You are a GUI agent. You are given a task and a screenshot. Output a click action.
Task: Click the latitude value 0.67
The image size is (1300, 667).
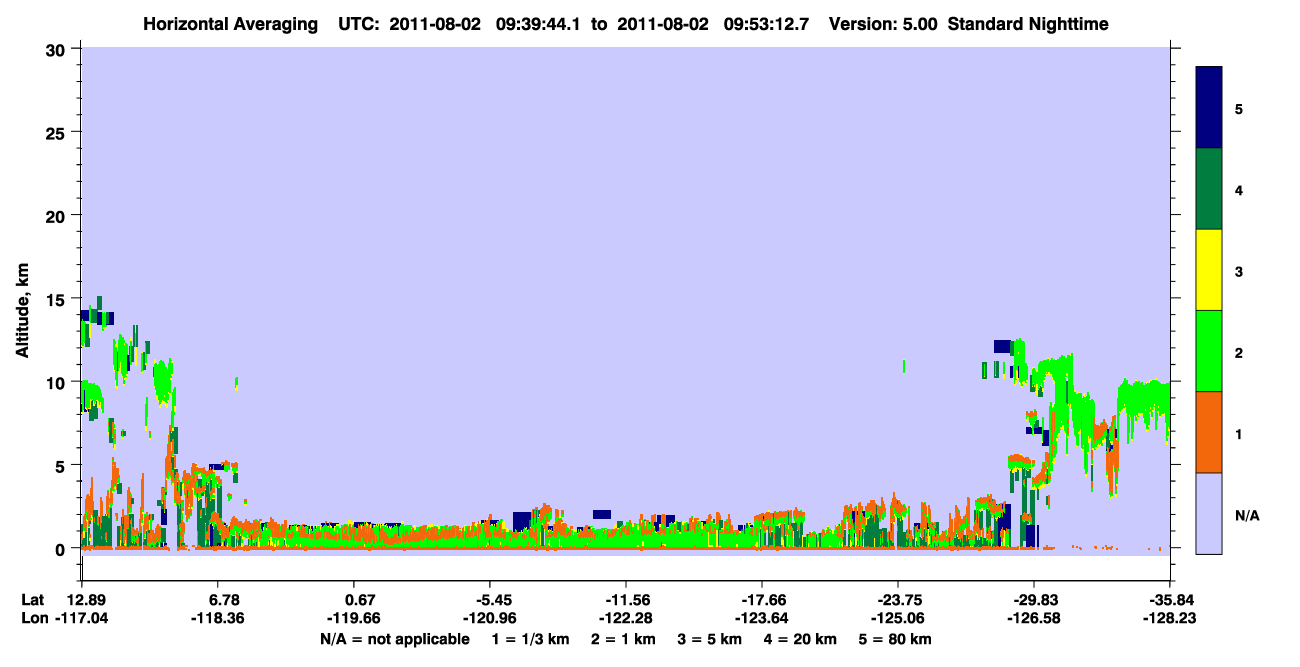(x=360, y=600)
